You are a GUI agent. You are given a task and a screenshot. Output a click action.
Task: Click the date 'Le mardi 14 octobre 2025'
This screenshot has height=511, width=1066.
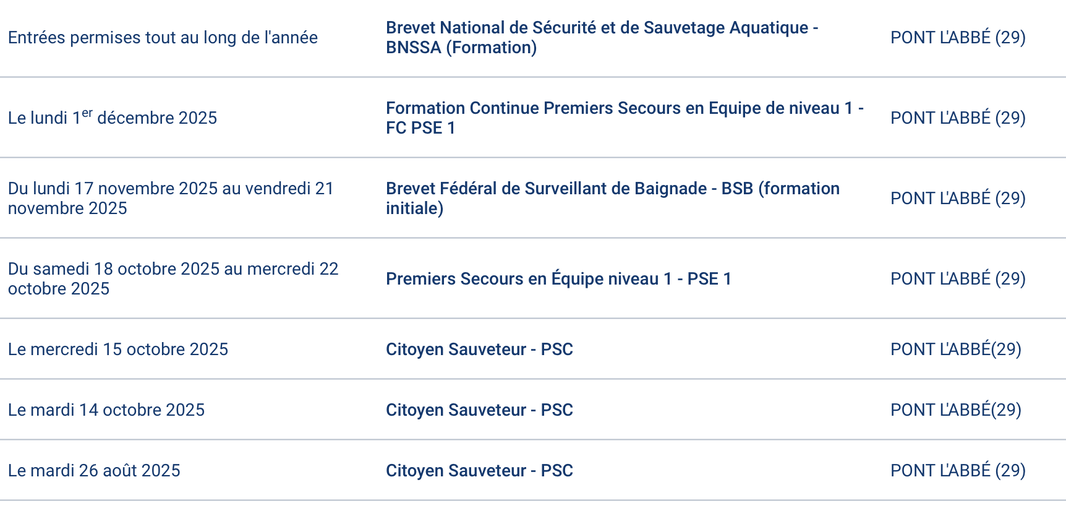coord(106,410)
